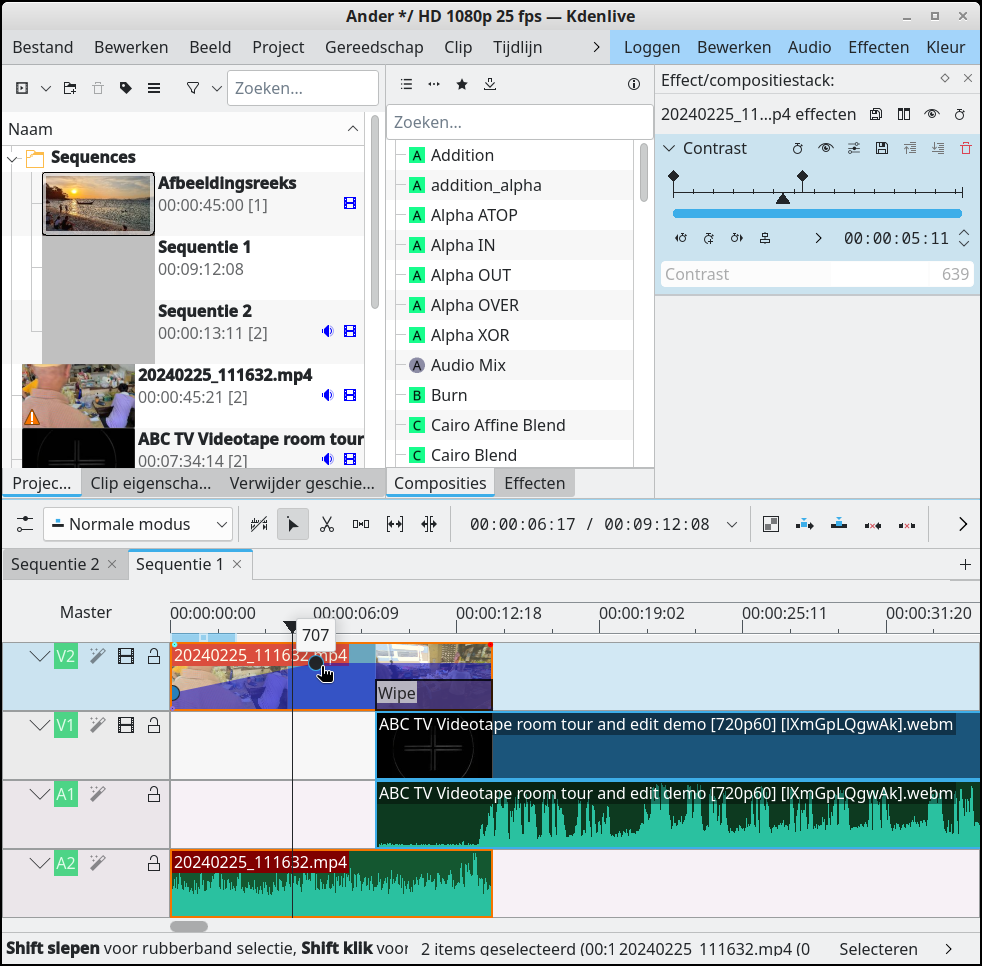The height and width of the screenshot is (966, 982).
Task: Go to previous keyframe in Contrast effect
Action: pos(681,238)
